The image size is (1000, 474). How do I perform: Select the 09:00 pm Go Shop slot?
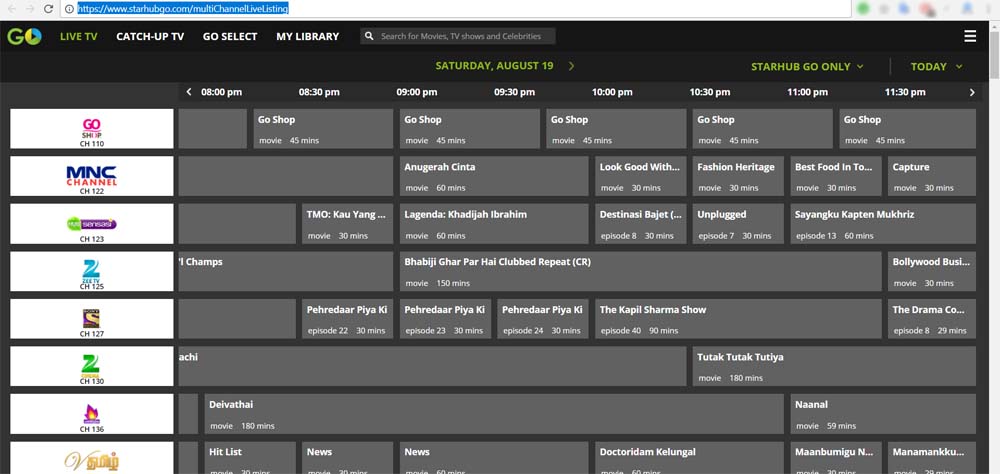[470, 129]
